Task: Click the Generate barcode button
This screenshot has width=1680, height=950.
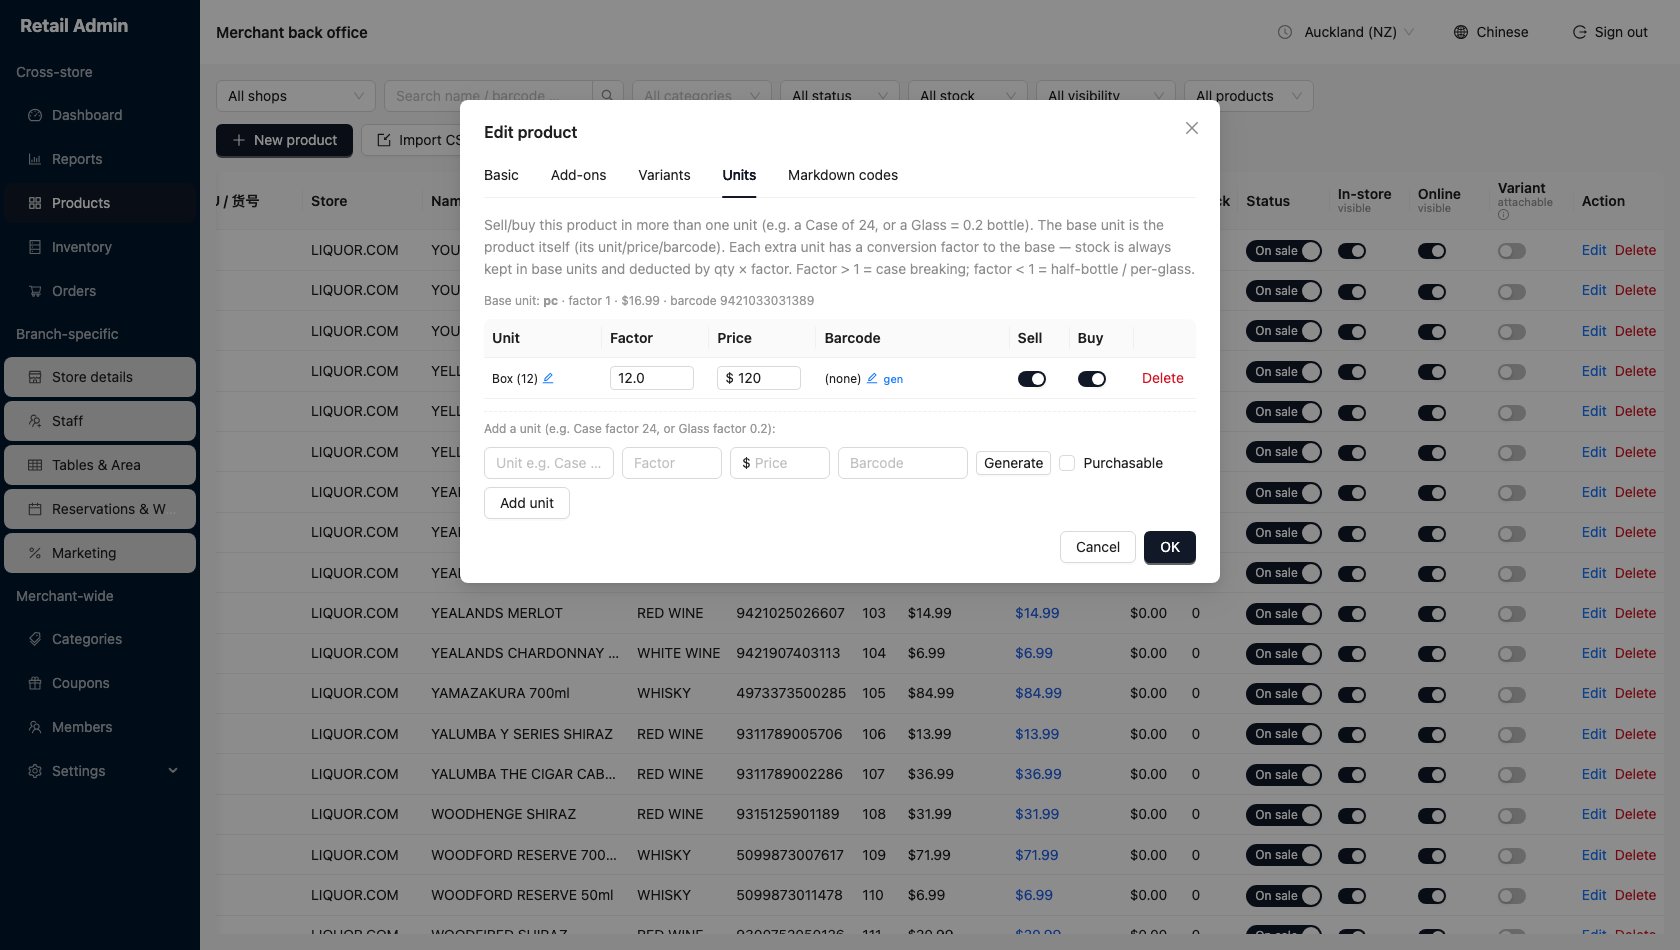Action: pyautogui.click(x=1013, y=463)
